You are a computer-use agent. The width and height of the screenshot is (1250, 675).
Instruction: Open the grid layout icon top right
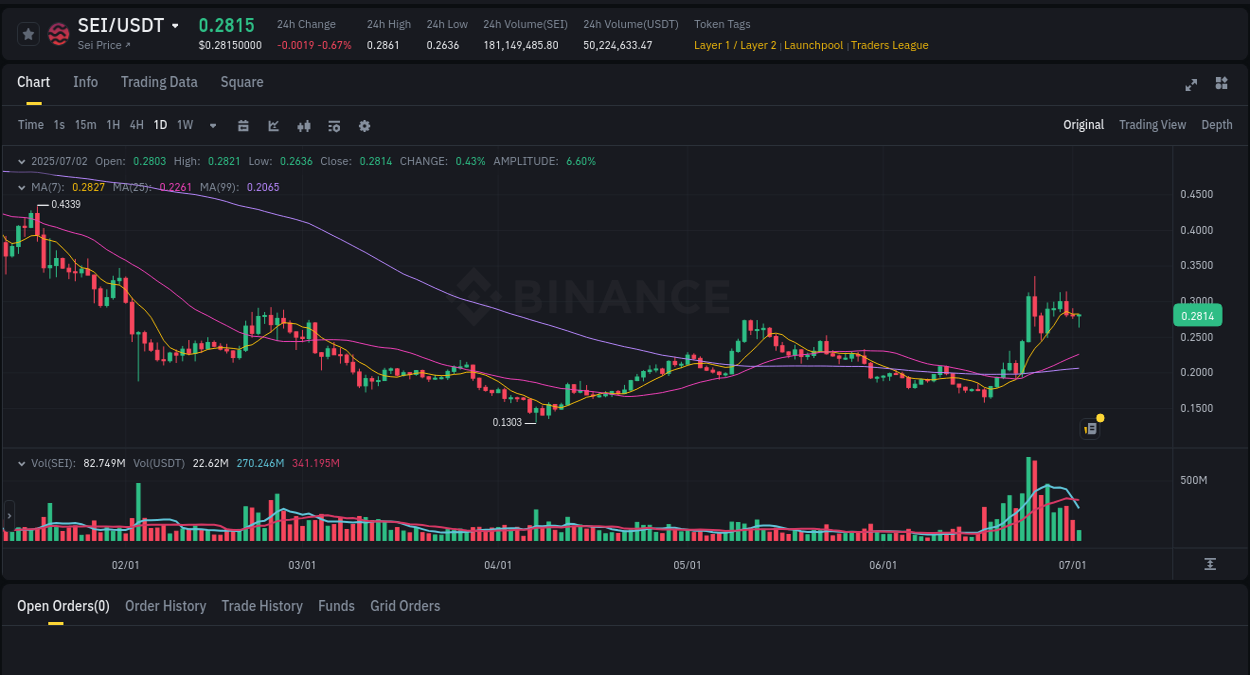(x=1221, y=85)
